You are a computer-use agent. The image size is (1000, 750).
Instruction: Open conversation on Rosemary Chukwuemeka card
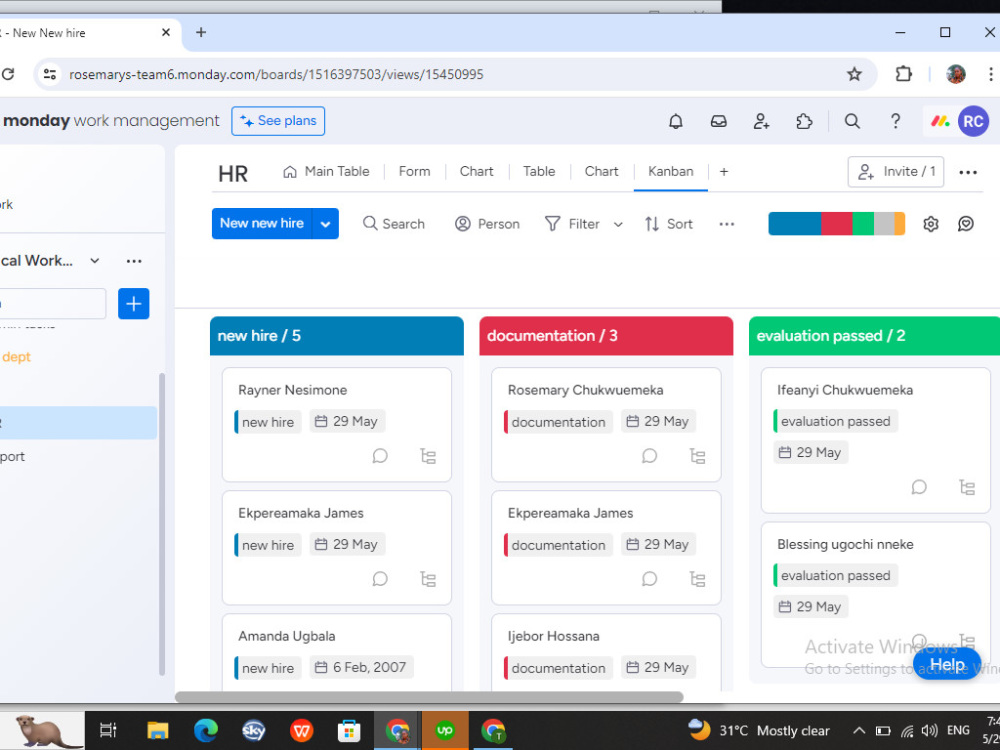click(649, 456)
